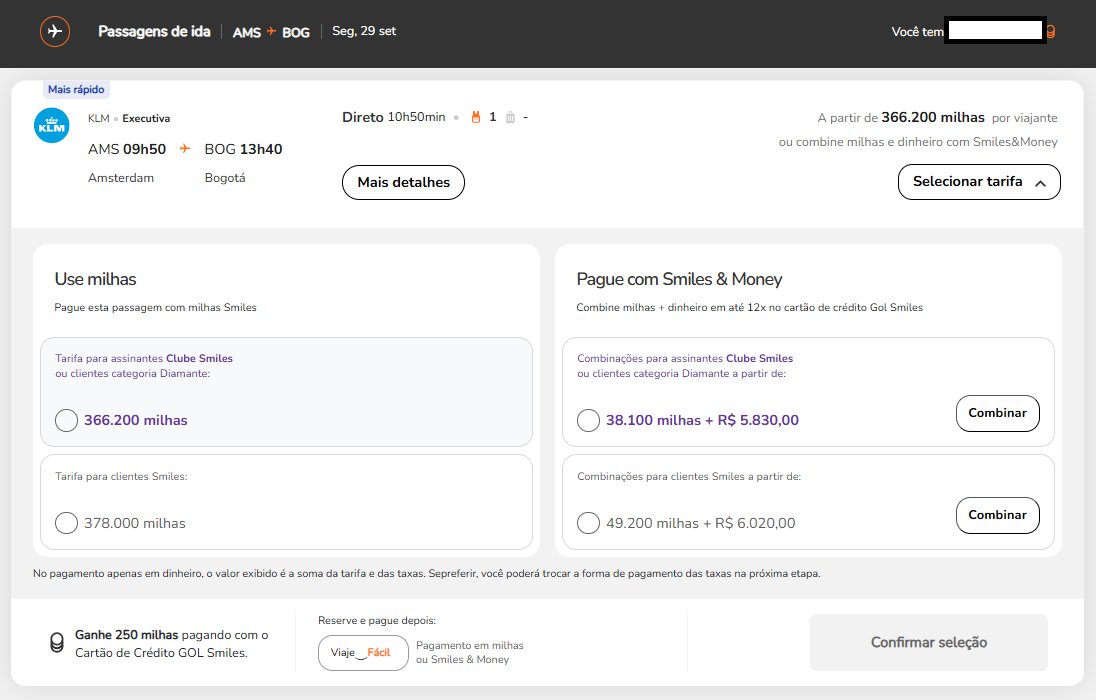
Task: Click the Passagens de ida header label
Action: click(154, 31)
